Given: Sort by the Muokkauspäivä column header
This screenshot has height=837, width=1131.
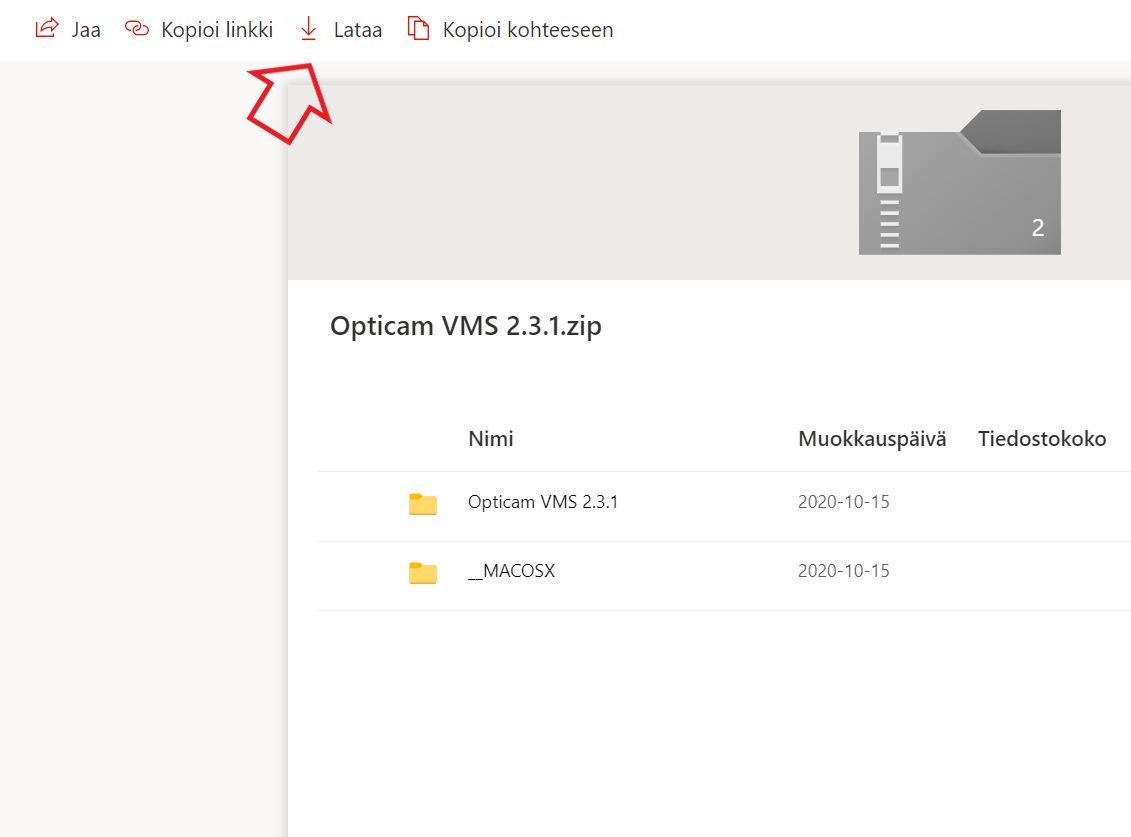Looking at the screenshot, I should click(x=871, y=438).
